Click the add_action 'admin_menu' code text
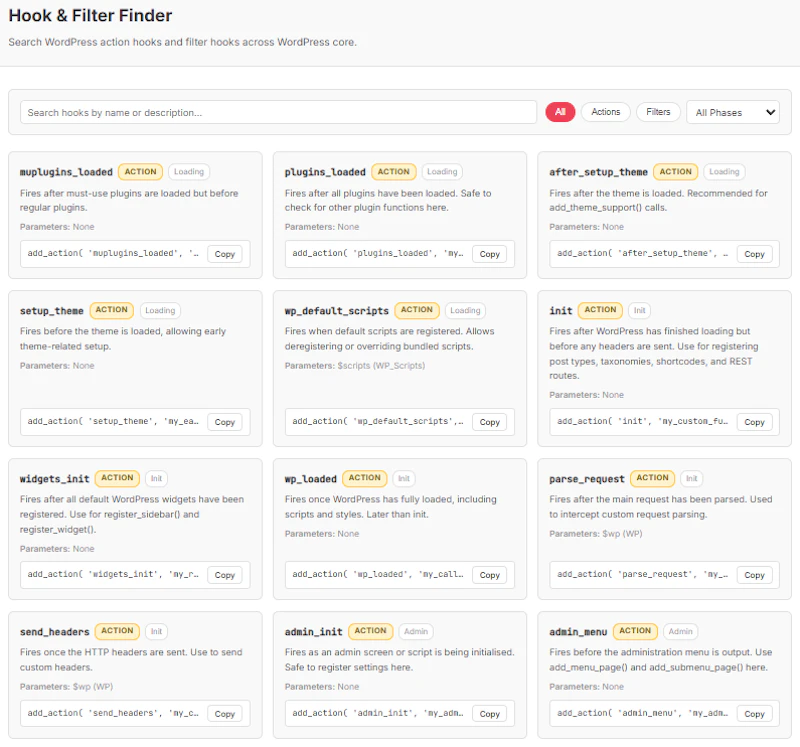Screen dimensions: 800x747 click(x=642, y=713)
